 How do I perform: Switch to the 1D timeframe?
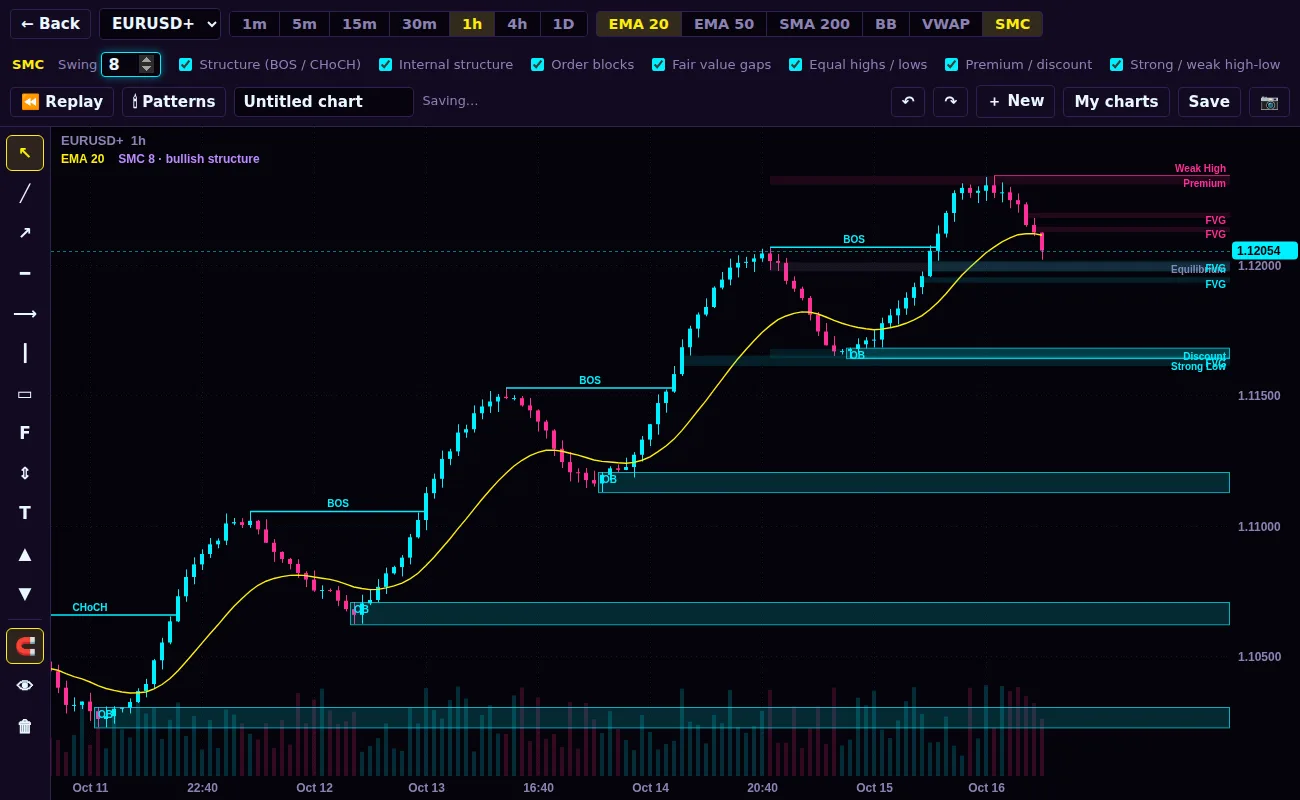564,24
